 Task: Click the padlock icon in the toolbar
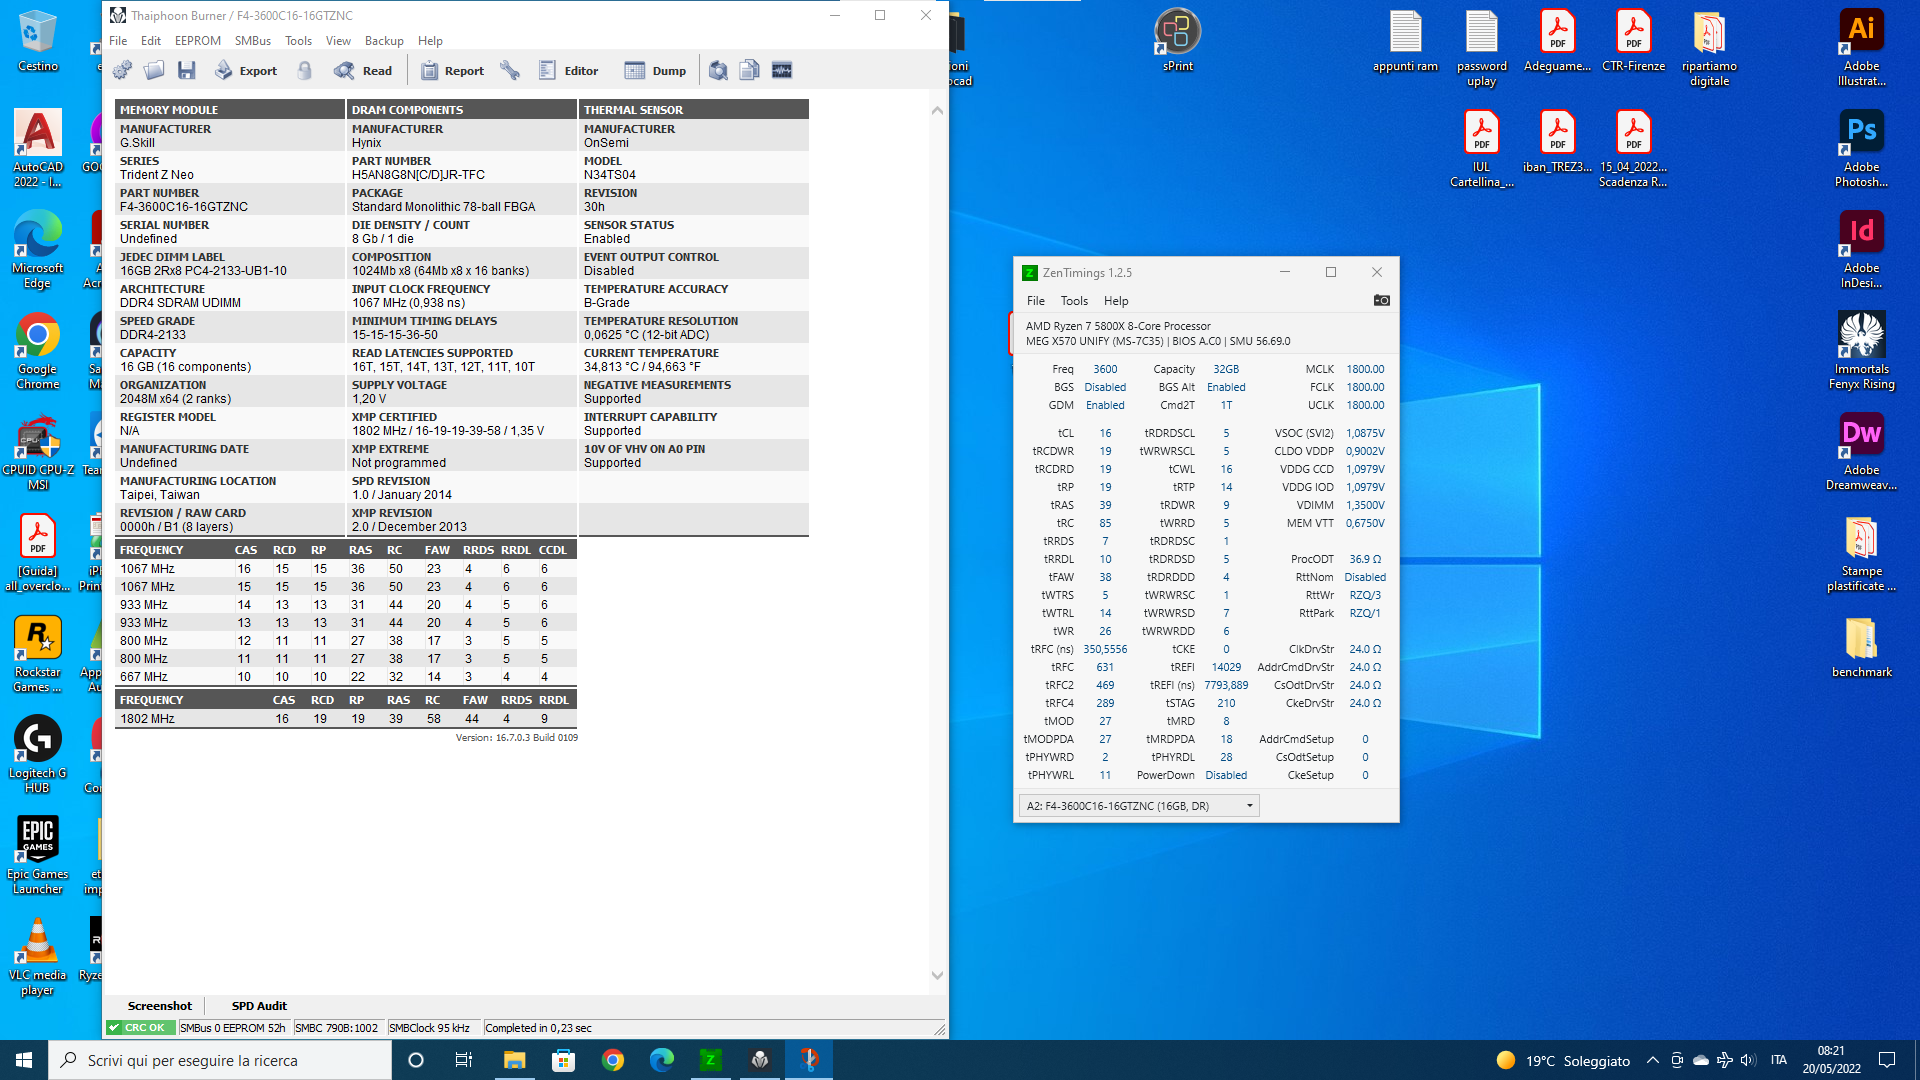pos(305,70)
